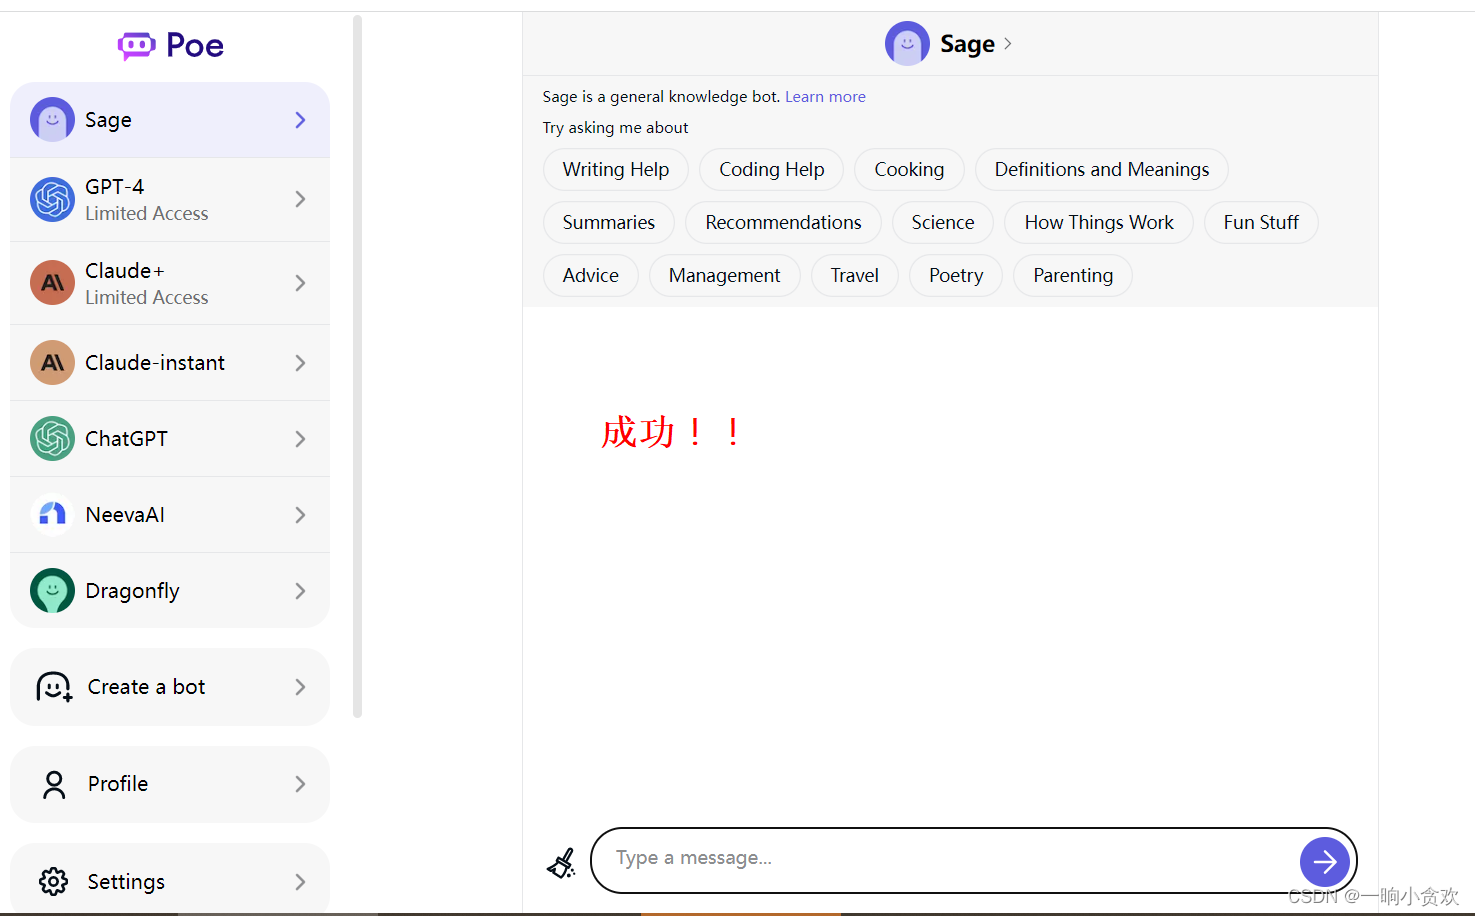
Task: Expand the NeevaAI row chevron
Action: pyautogui.click(x=300, y=515)
